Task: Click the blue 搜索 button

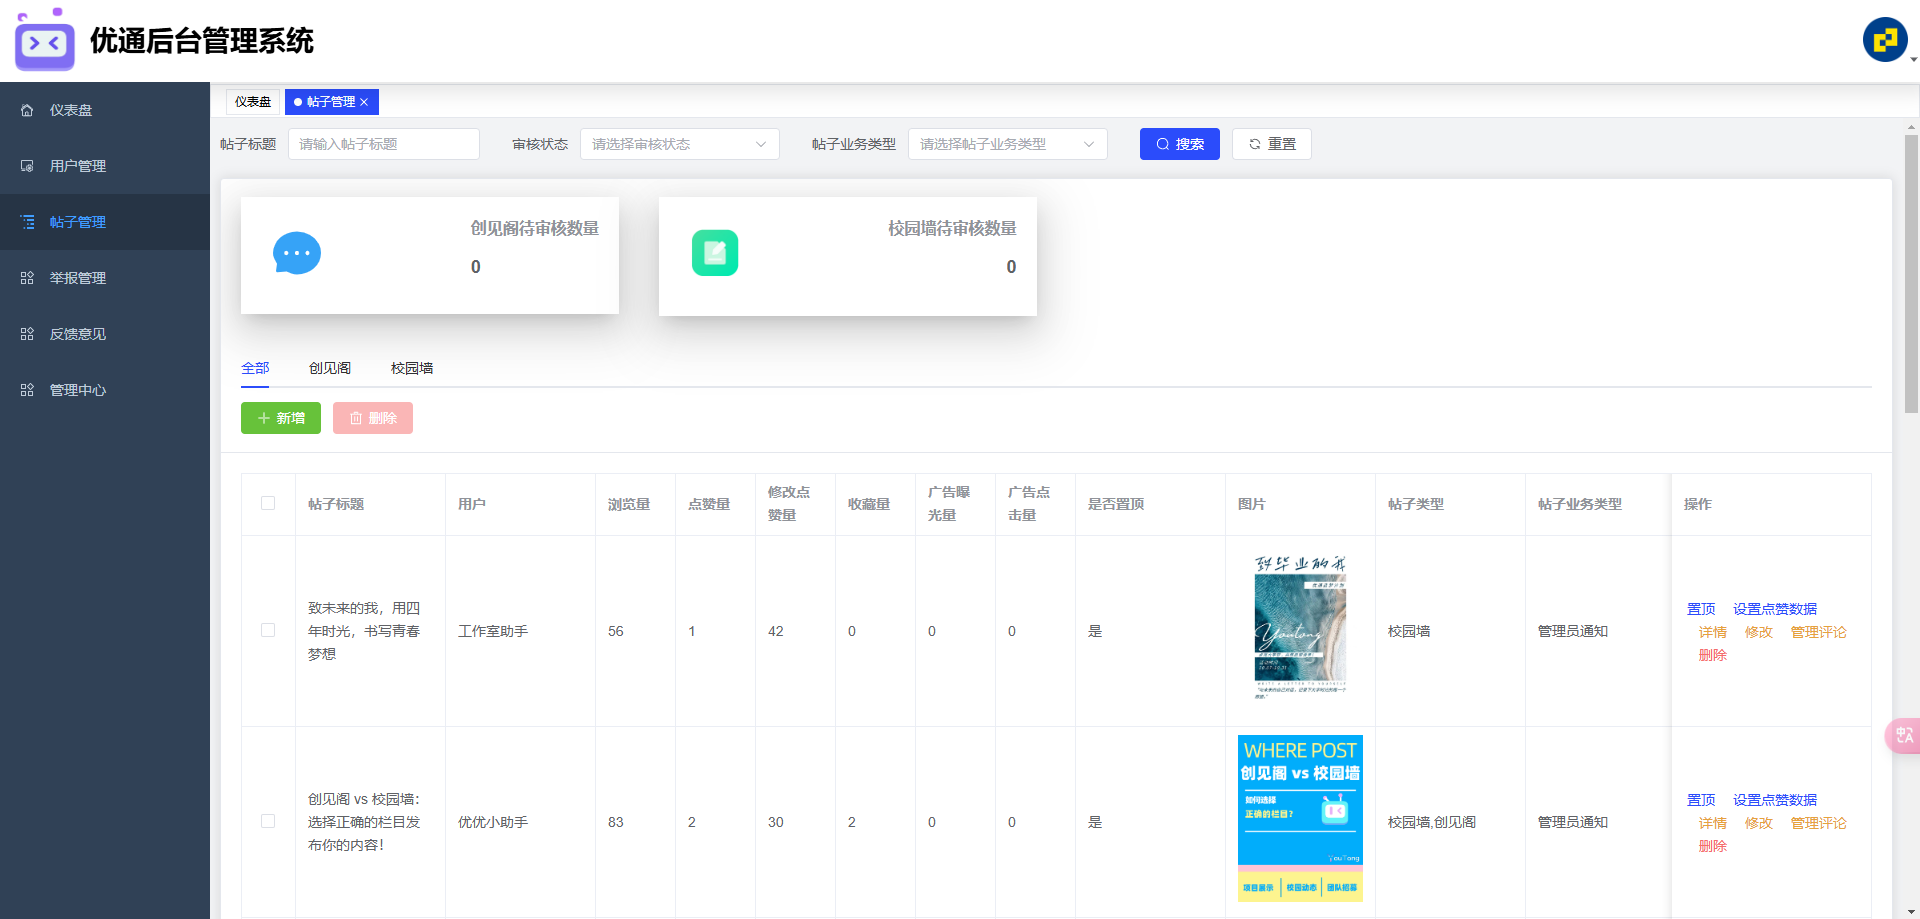Action: (x=1179, y=144)
